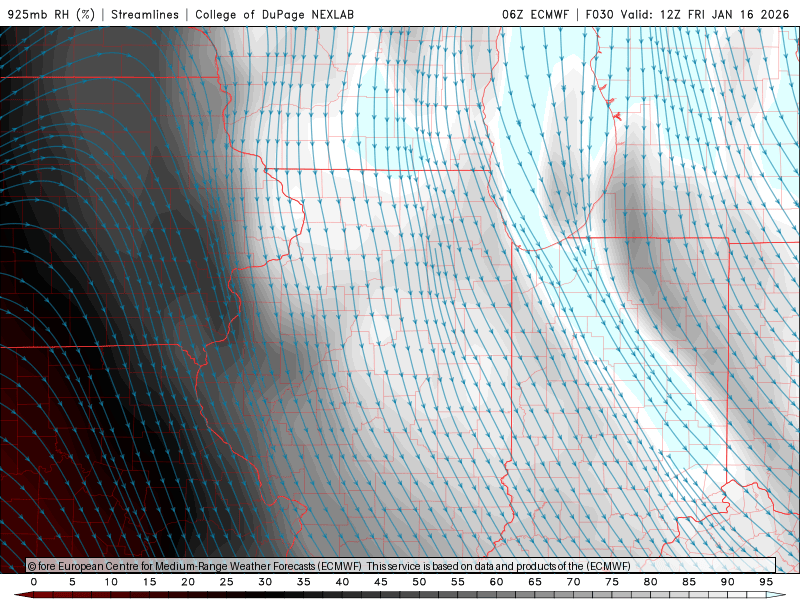Select the '50' legend number

[419, 582]
